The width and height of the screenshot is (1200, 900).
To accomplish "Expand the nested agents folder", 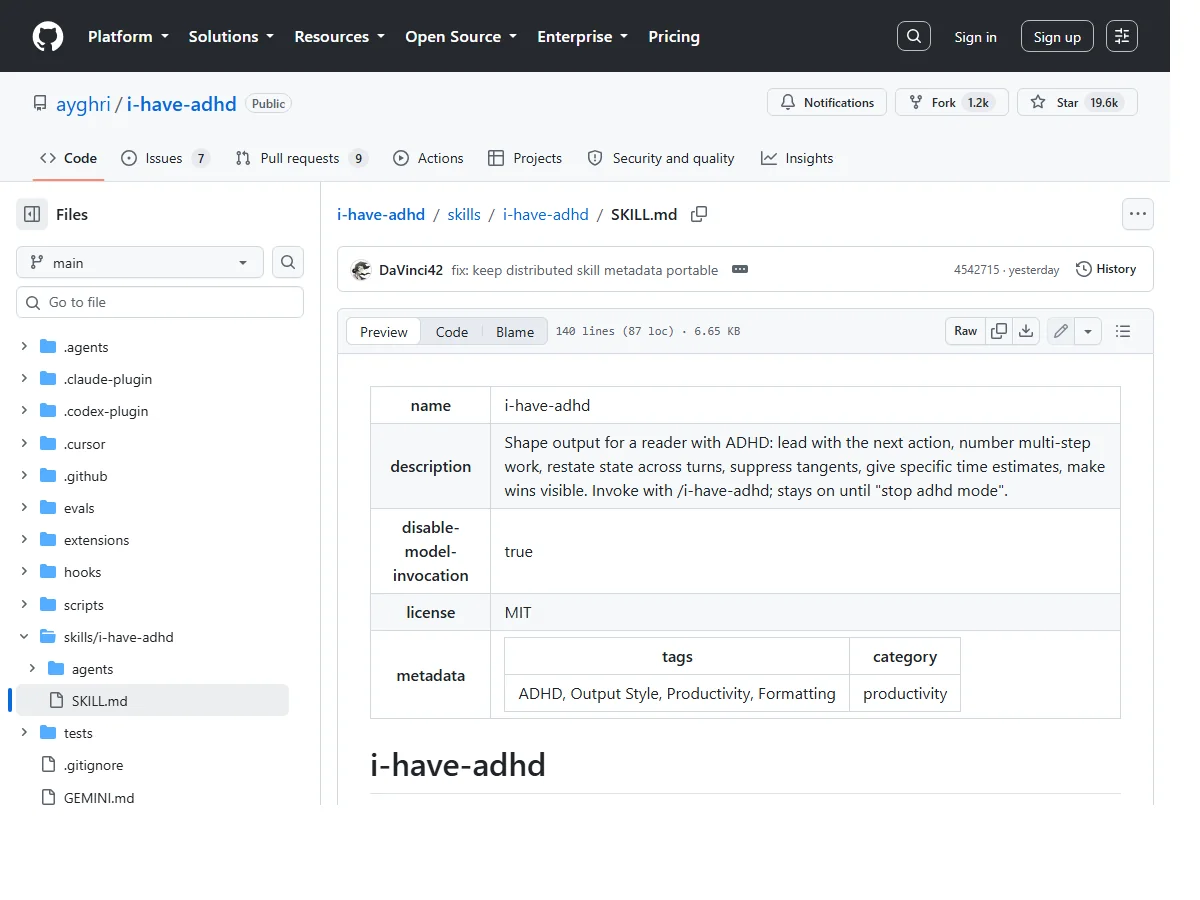I will click(x=32, y=669).
